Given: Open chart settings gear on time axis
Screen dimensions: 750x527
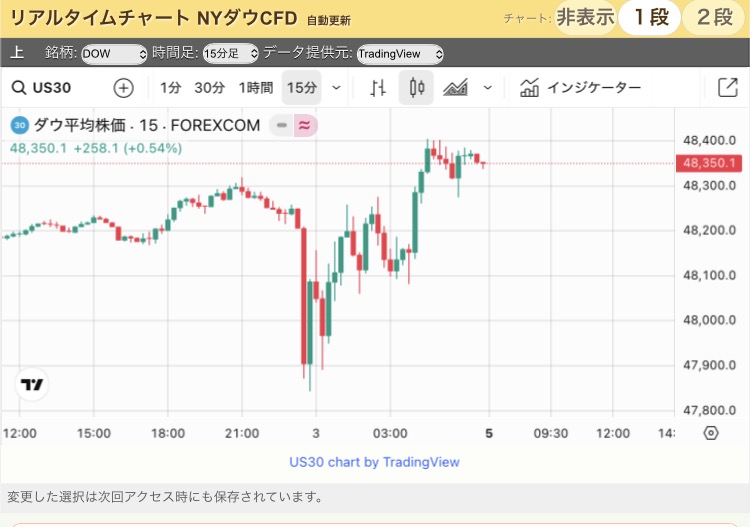Looking at the screenshot, I should point(711,433).
